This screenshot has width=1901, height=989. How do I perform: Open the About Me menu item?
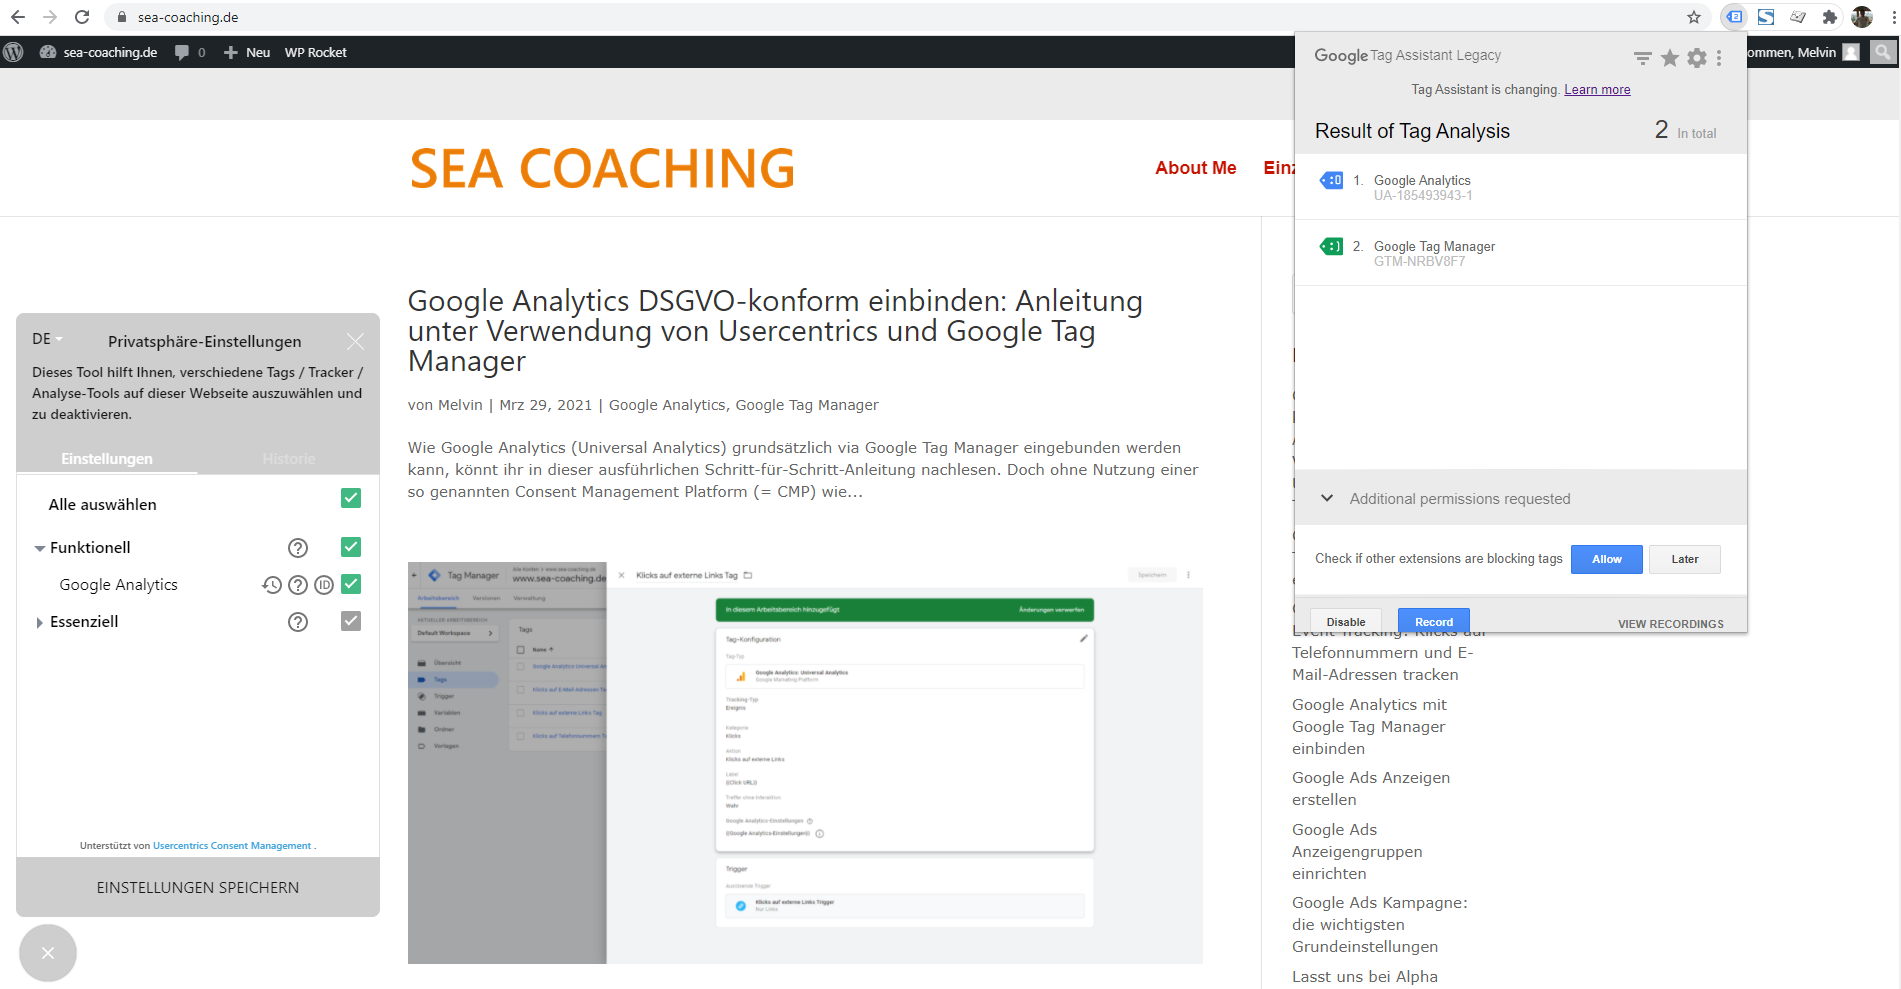1196,168
